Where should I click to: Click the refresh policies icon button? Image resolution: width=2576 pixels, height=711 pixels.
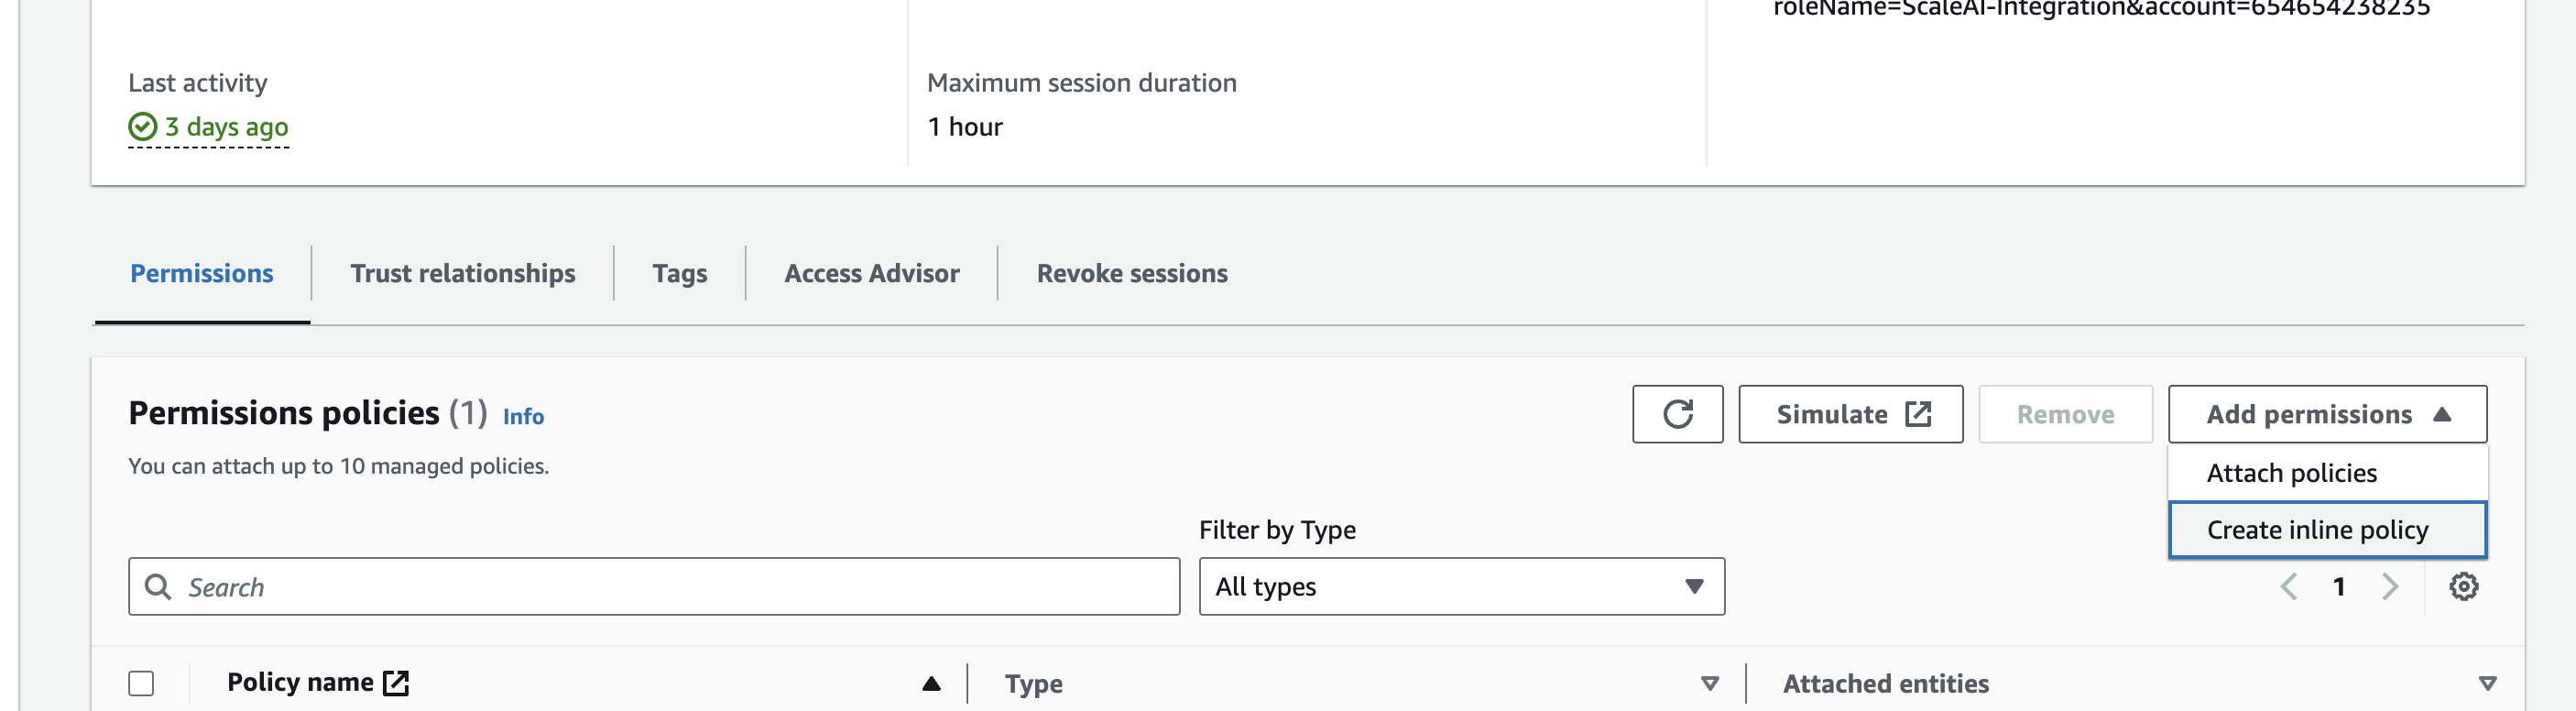[x=1677, y=414]
